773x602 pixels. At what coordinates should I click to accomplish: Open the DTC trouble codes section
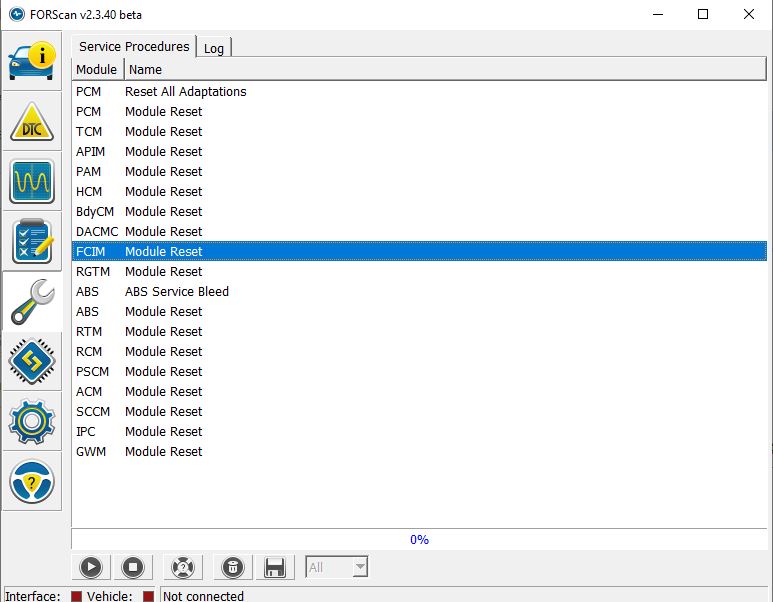pyautogui.click(x=32, y=121)
